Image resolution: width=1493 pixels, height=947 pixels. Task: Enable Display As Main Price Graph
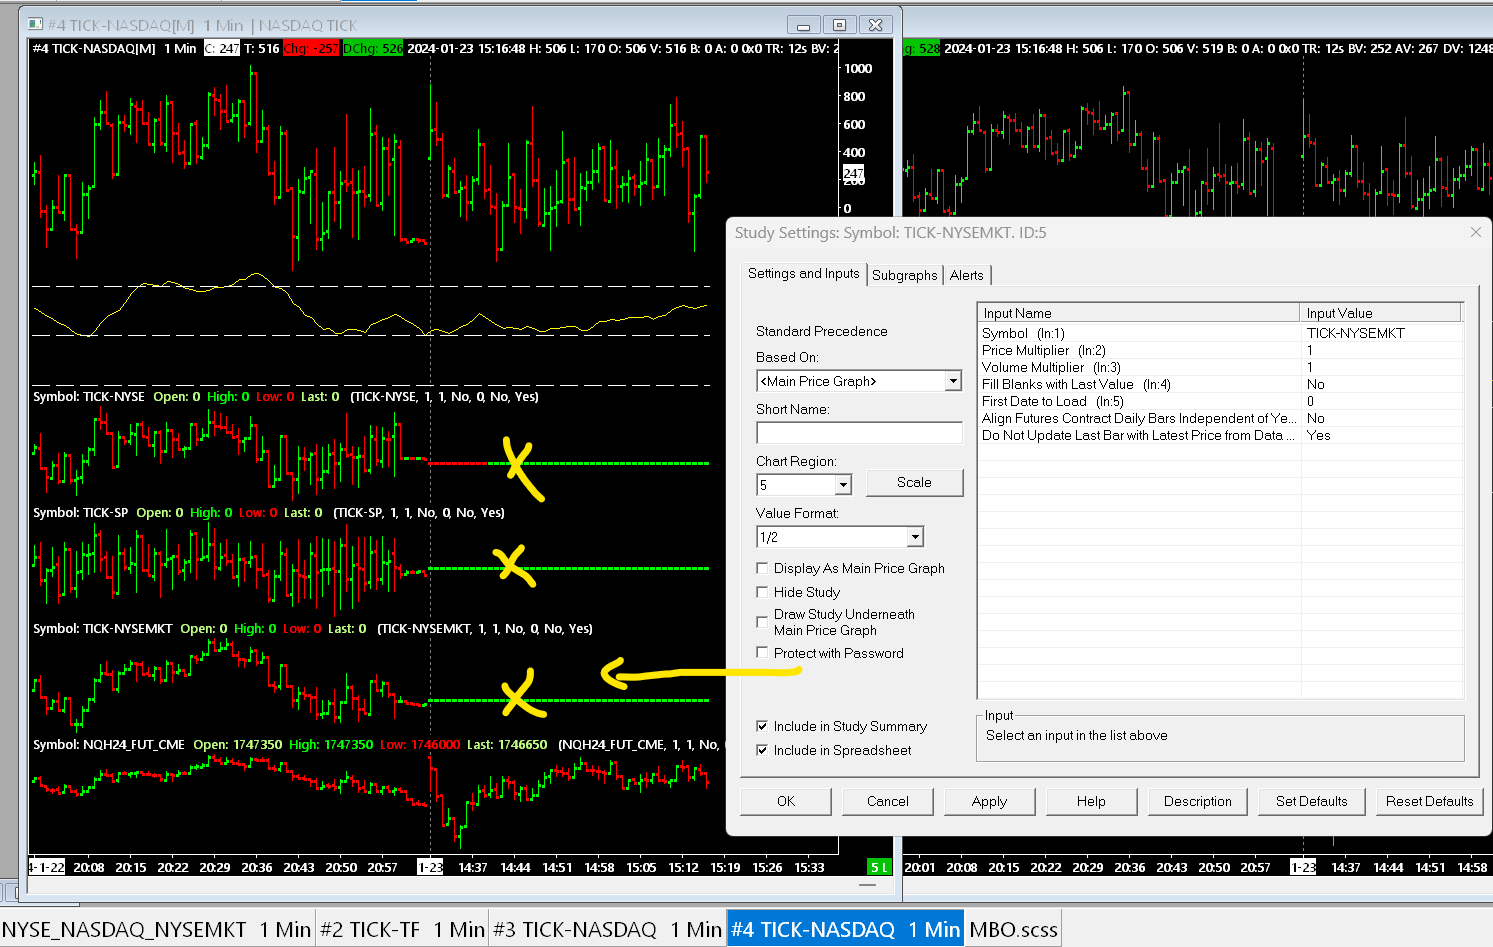pos(762,568)
